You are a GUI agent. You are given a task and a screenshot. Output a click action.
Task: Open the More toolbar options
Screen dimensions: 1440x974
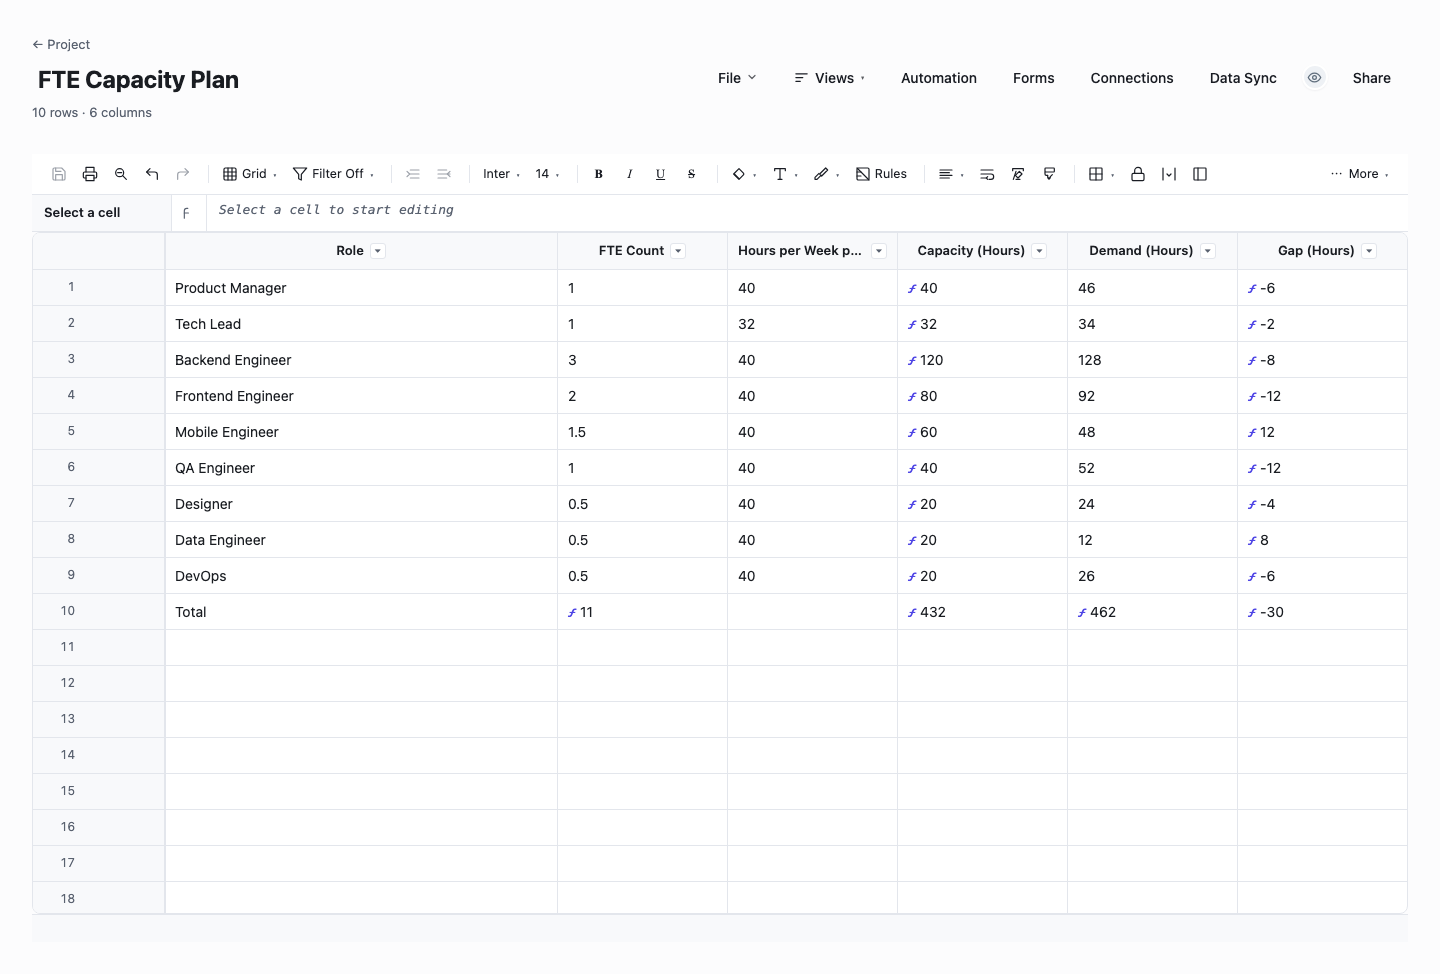coord(1360,174)
